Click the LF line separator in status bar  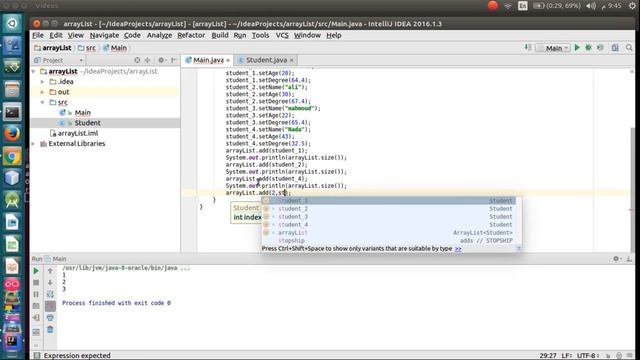click(x=567, y=356)
